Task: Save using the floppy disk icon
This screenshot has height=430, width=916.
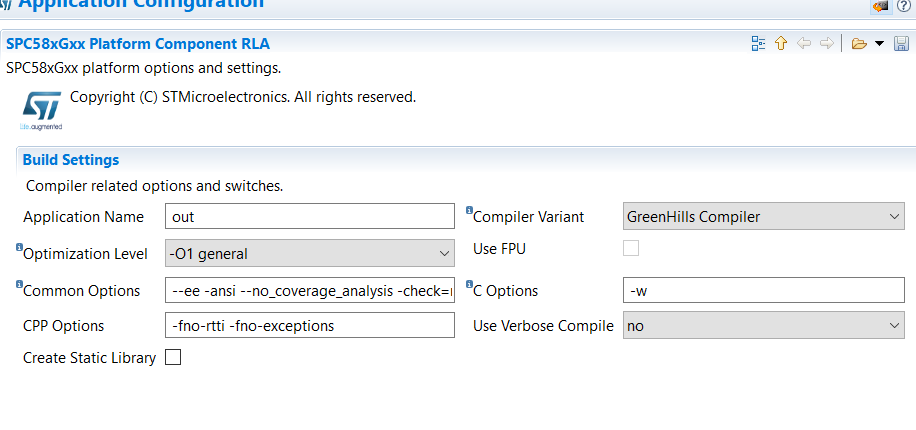Action: 901,44
